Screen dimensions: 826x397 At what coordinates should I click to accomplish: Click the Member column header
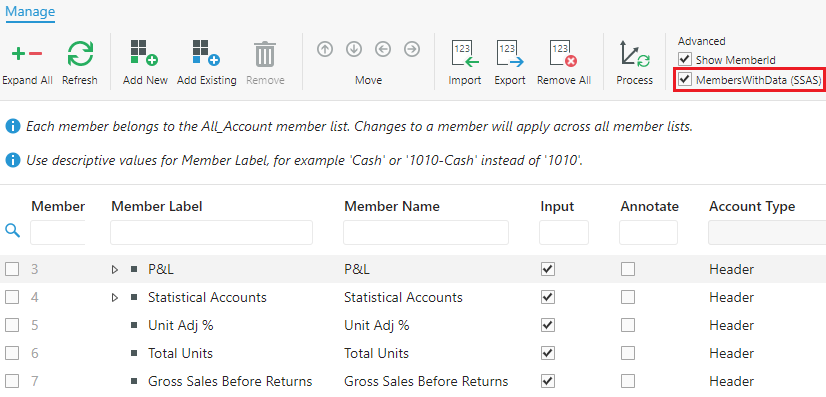(x=58, y=206)
